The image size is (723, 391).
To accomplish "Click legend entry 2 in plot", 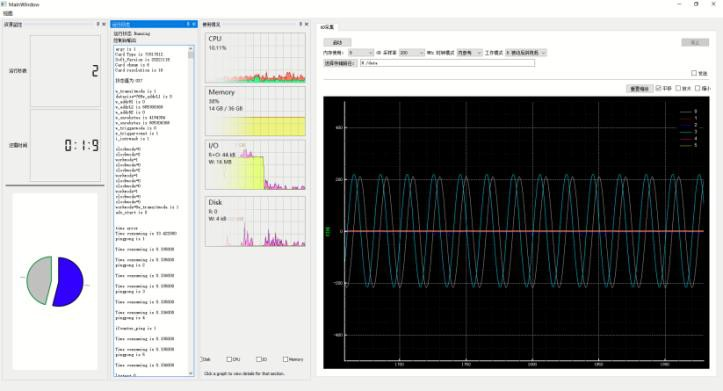I will 689,125.
